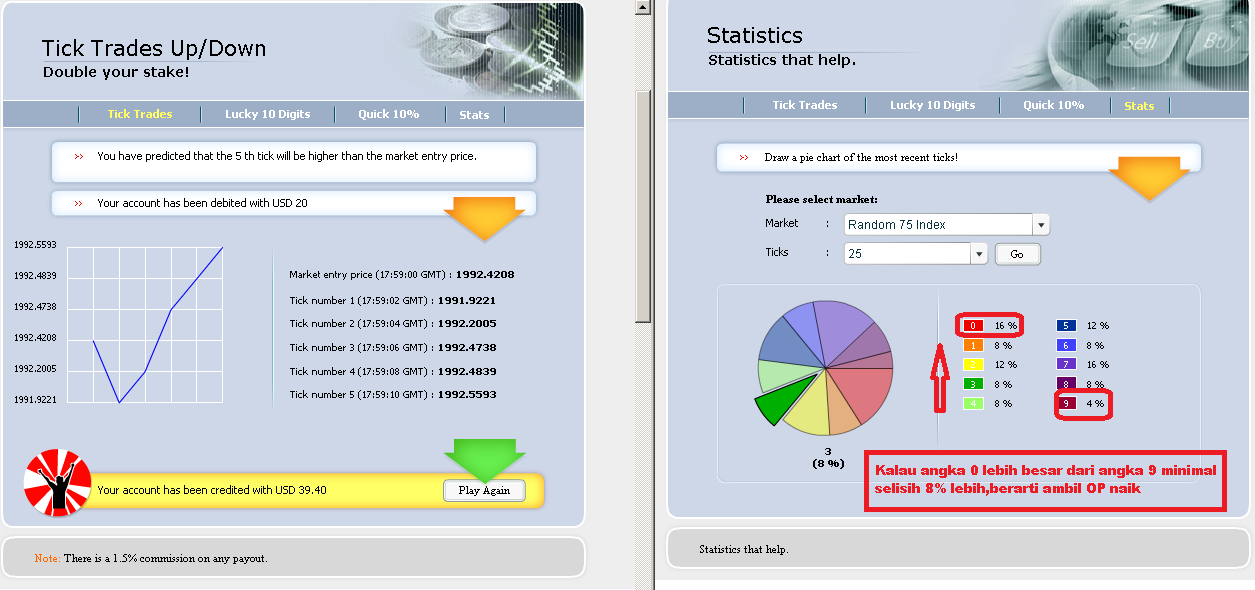
Task: Expand the Market dropdown arrow
Action: 1041,225
